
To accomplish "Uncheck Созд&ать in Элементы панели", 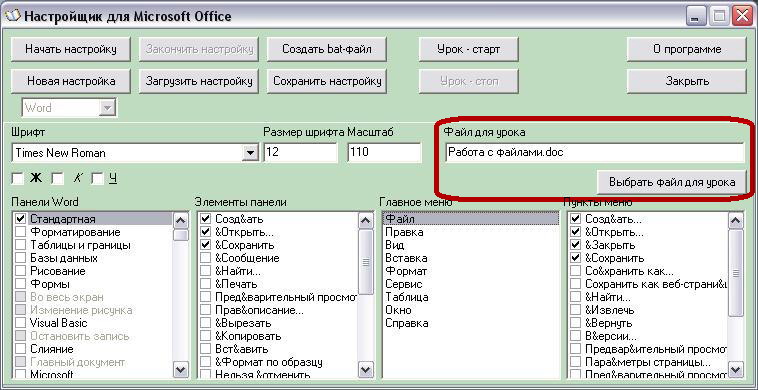I will [205, 219].
